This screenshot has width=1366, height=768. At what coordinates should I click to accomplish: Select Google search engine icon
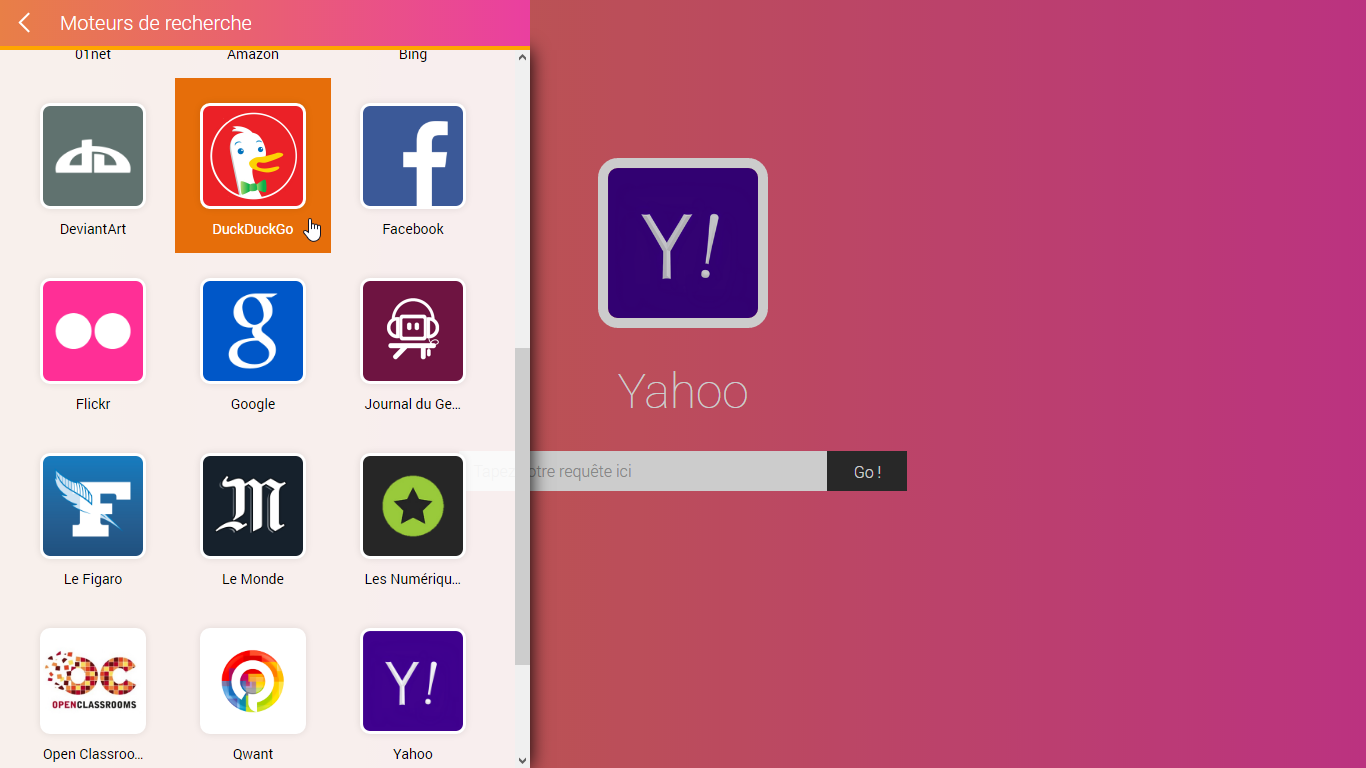pos(253,331)
